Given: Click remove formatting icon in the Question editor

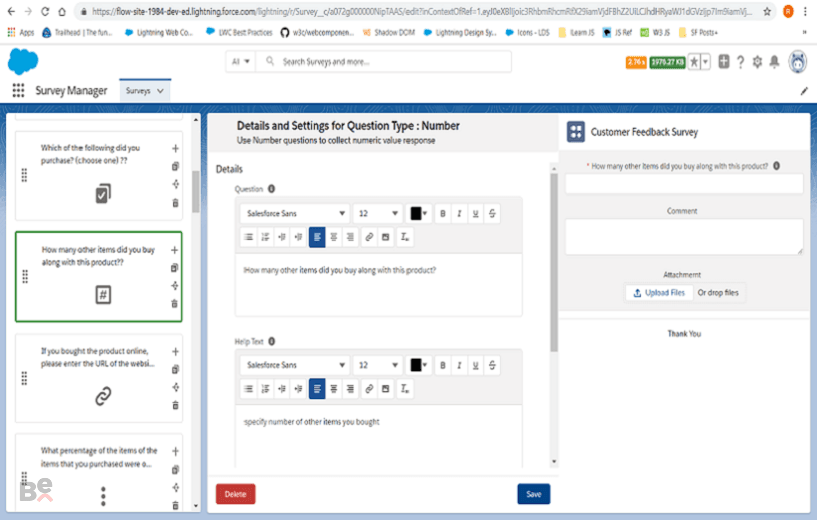Looking at the screenshot, I should (405, 237).
